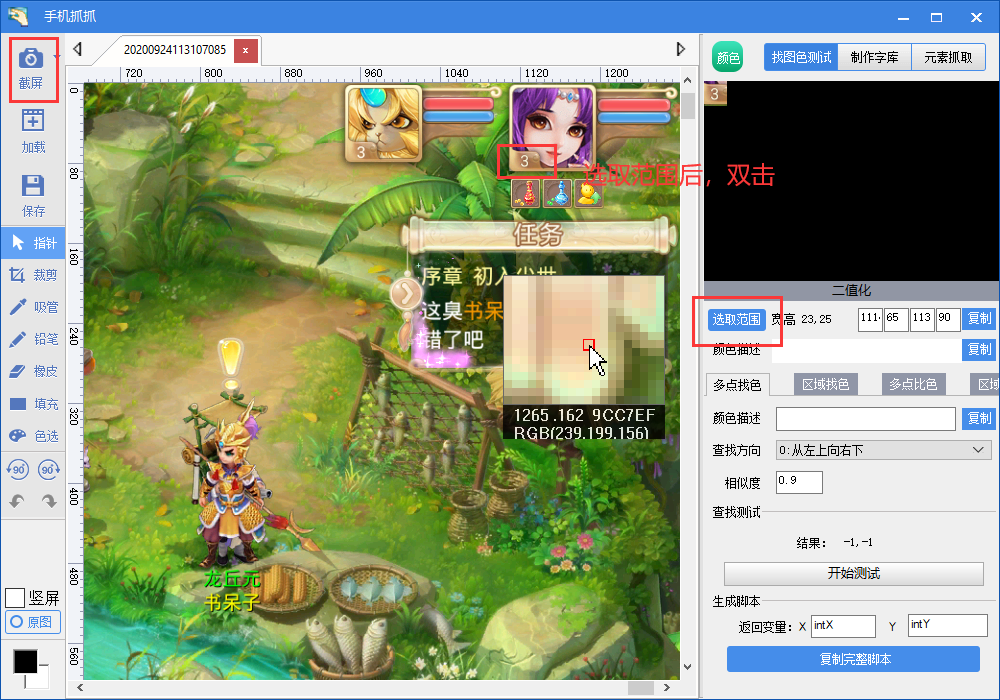Switch to the 区域找色 sub-tab
The height and width of the screenshot is (700, 1000).
tap(826, 384)
